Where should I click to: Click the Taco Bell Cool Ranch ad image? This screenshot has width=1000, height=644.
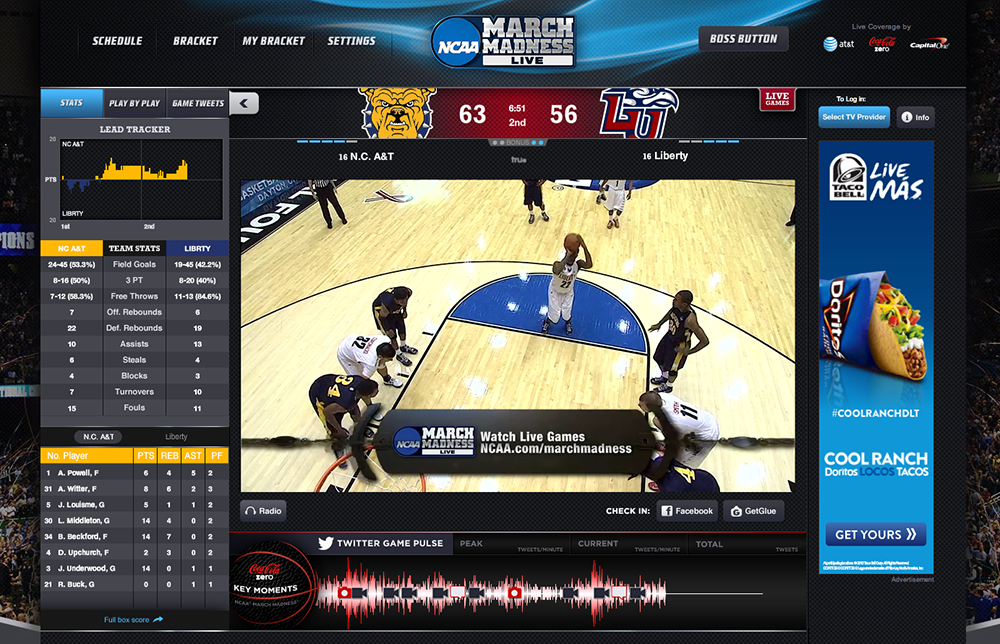pyautogui.click(x=876, y=357)
